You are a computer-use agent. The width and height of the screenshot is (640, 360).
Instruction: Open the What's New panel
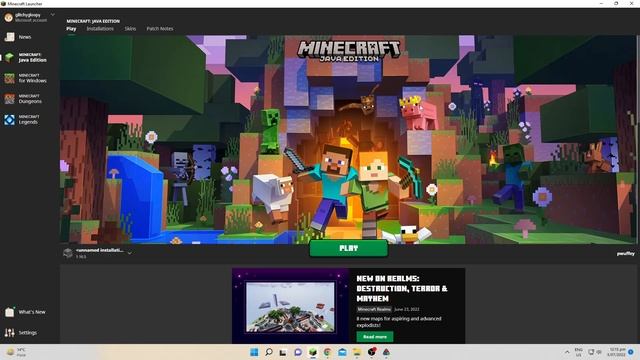click(x=25, y=312)
